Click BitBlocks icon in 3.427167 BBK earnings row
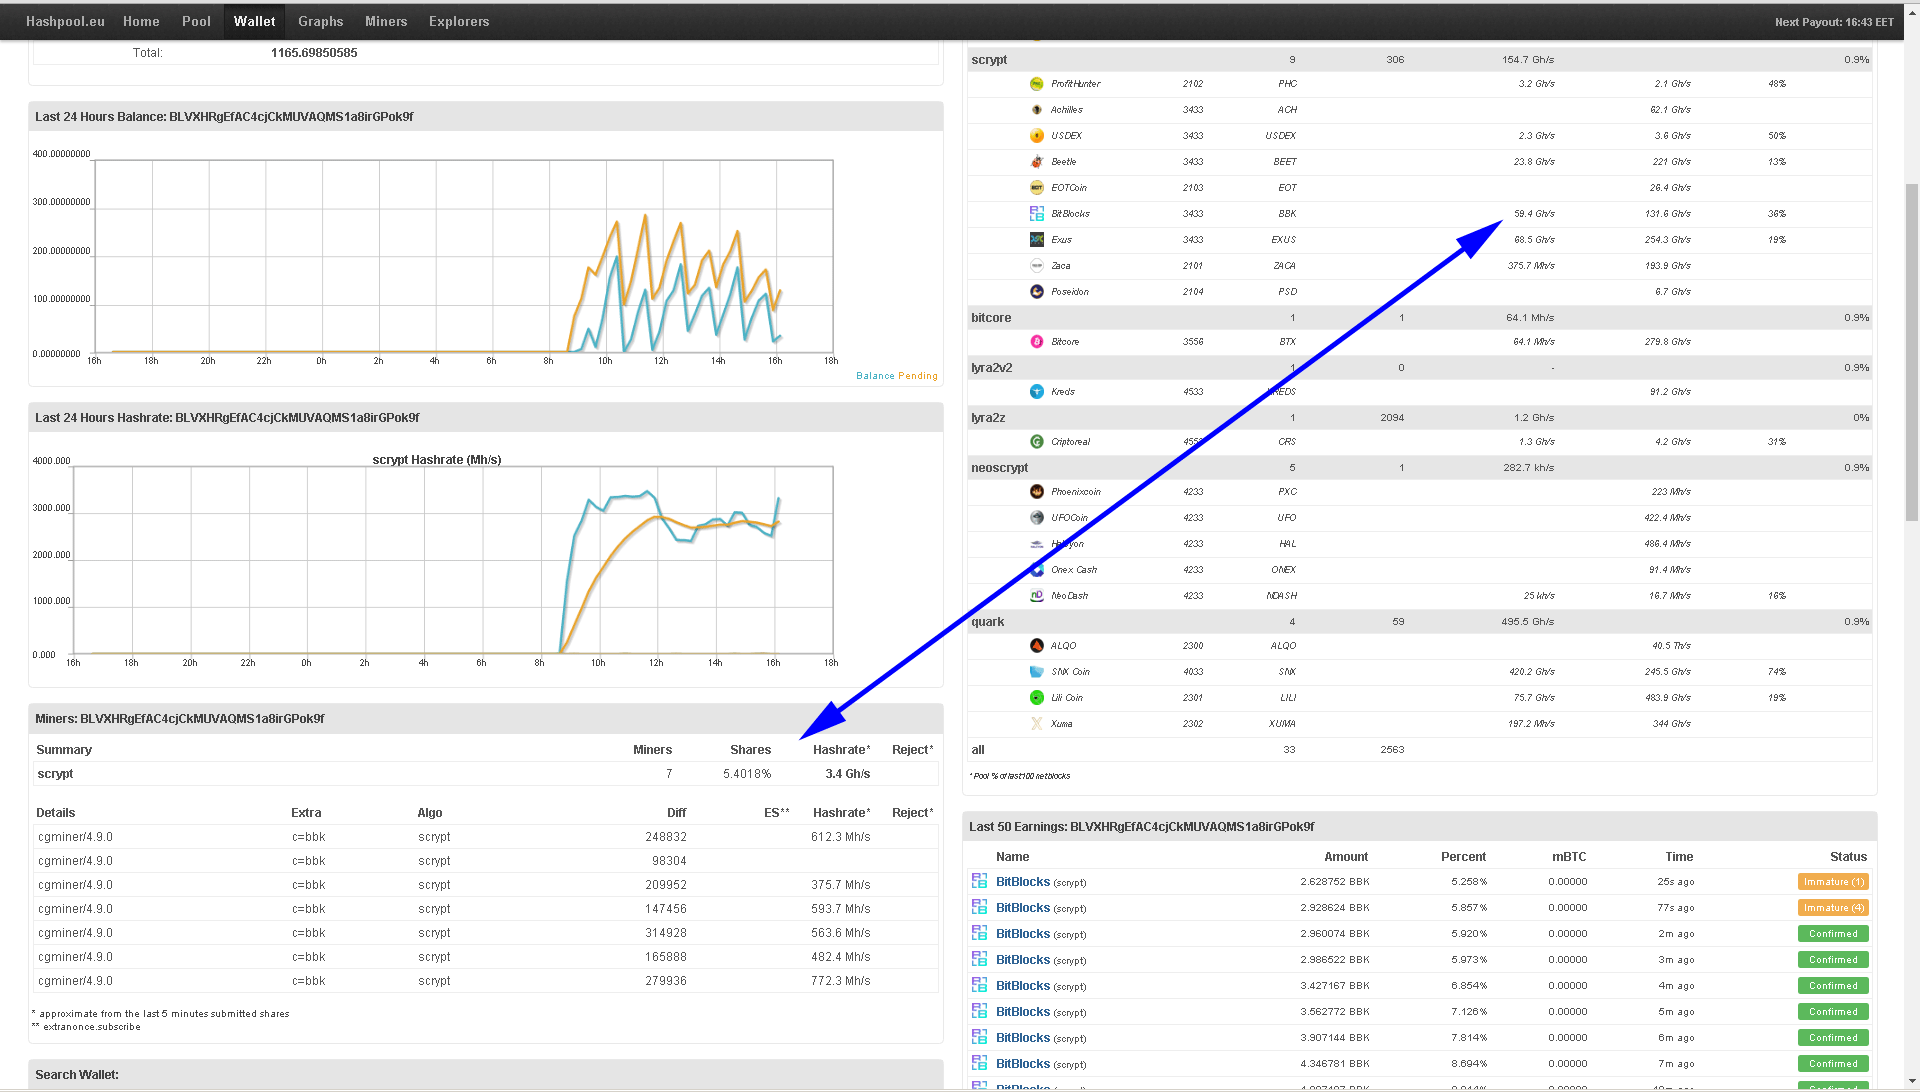Screen dimensions: 1920x1092 coord(980,985)
